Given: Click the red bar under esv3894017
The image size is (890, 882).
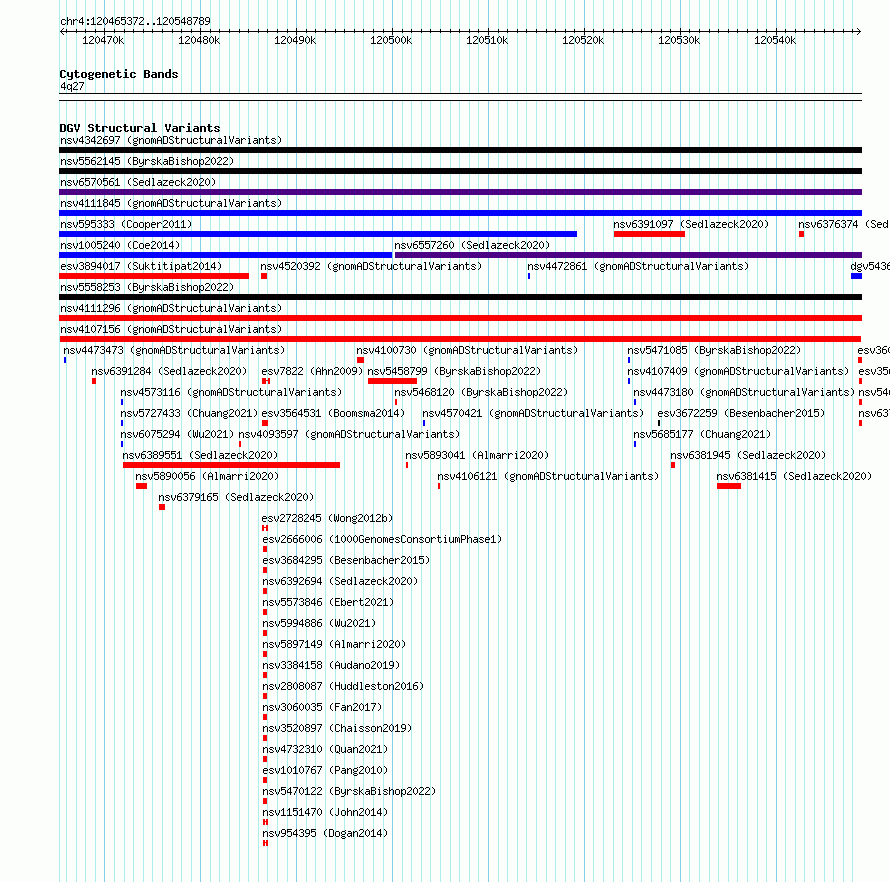Looking at the screenshot, I should click(x=154, y=276).
